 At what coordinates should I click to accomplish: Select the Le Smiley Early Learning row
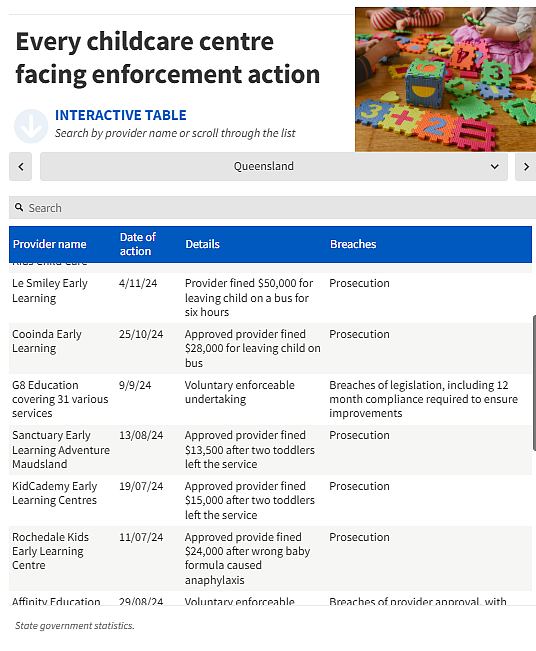tap(270, 298)
